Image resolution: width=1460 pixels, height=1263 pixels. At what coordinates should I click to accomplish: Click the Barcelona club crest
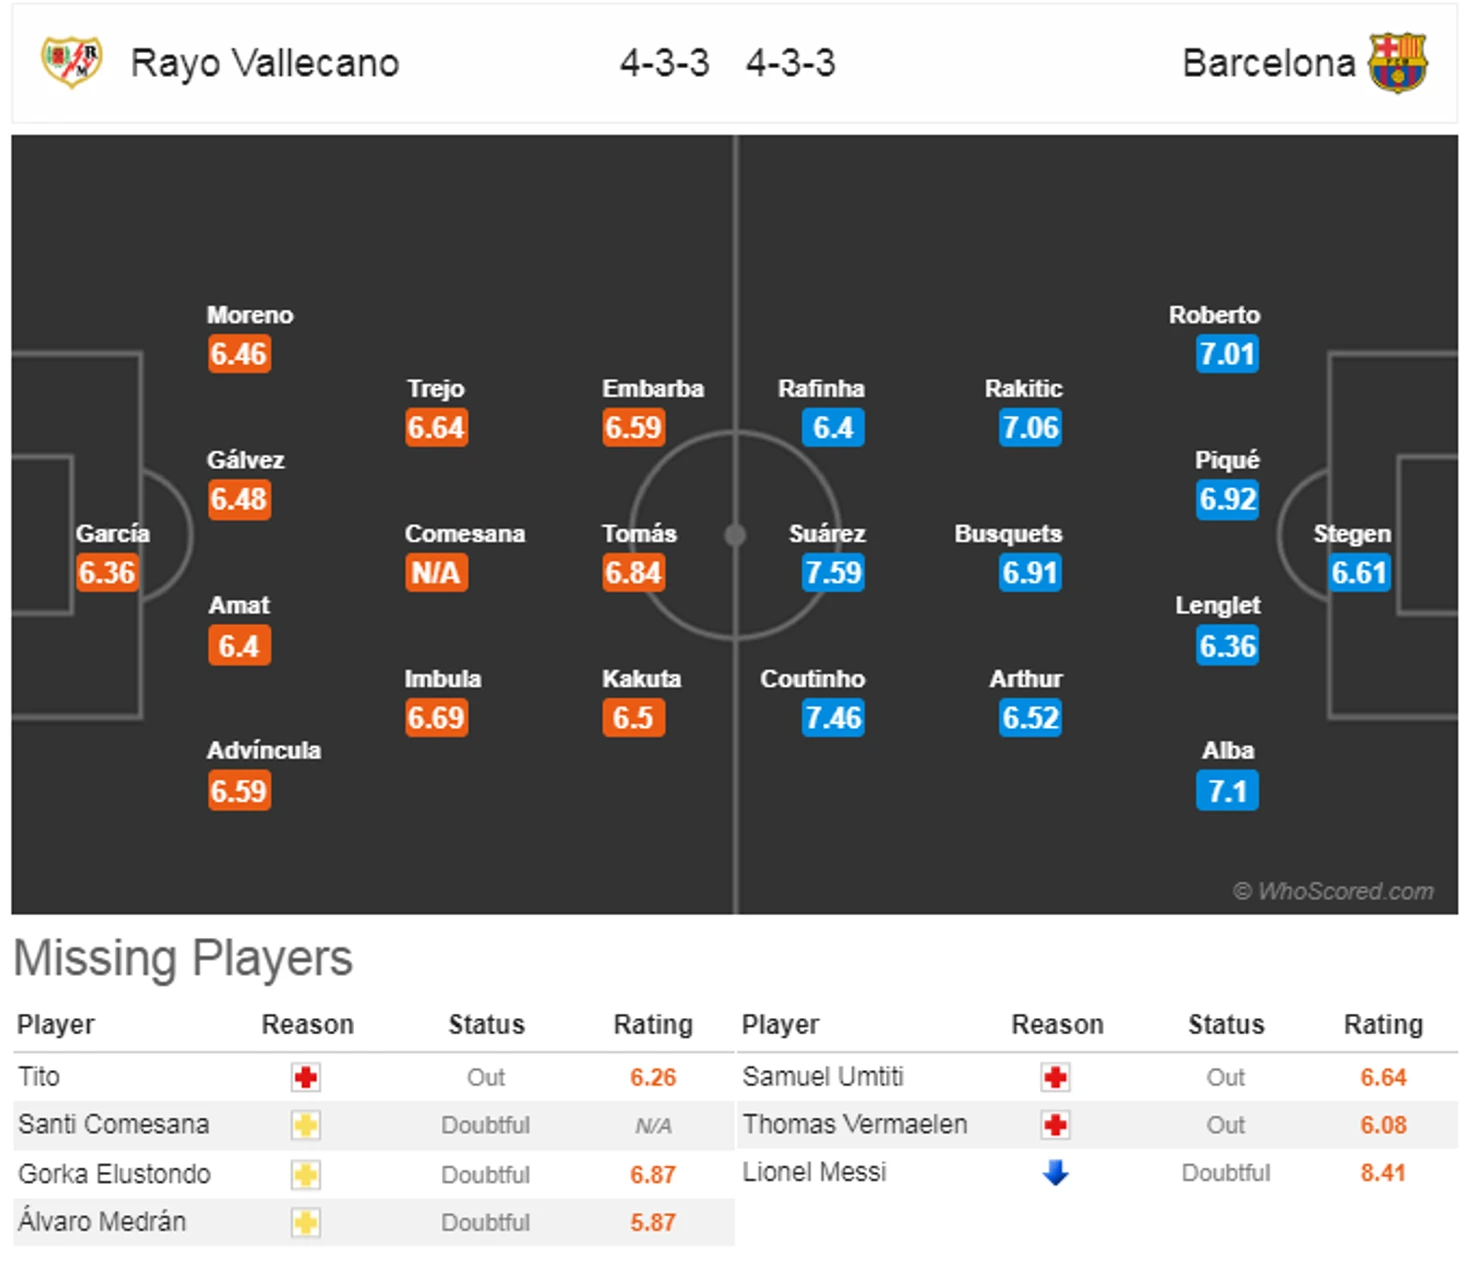[1396, 62]
